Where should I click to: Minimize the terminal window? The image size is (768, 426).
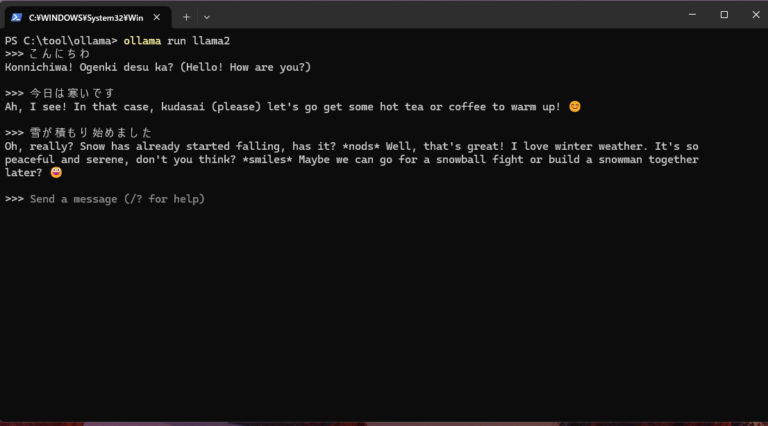[690, 15]
